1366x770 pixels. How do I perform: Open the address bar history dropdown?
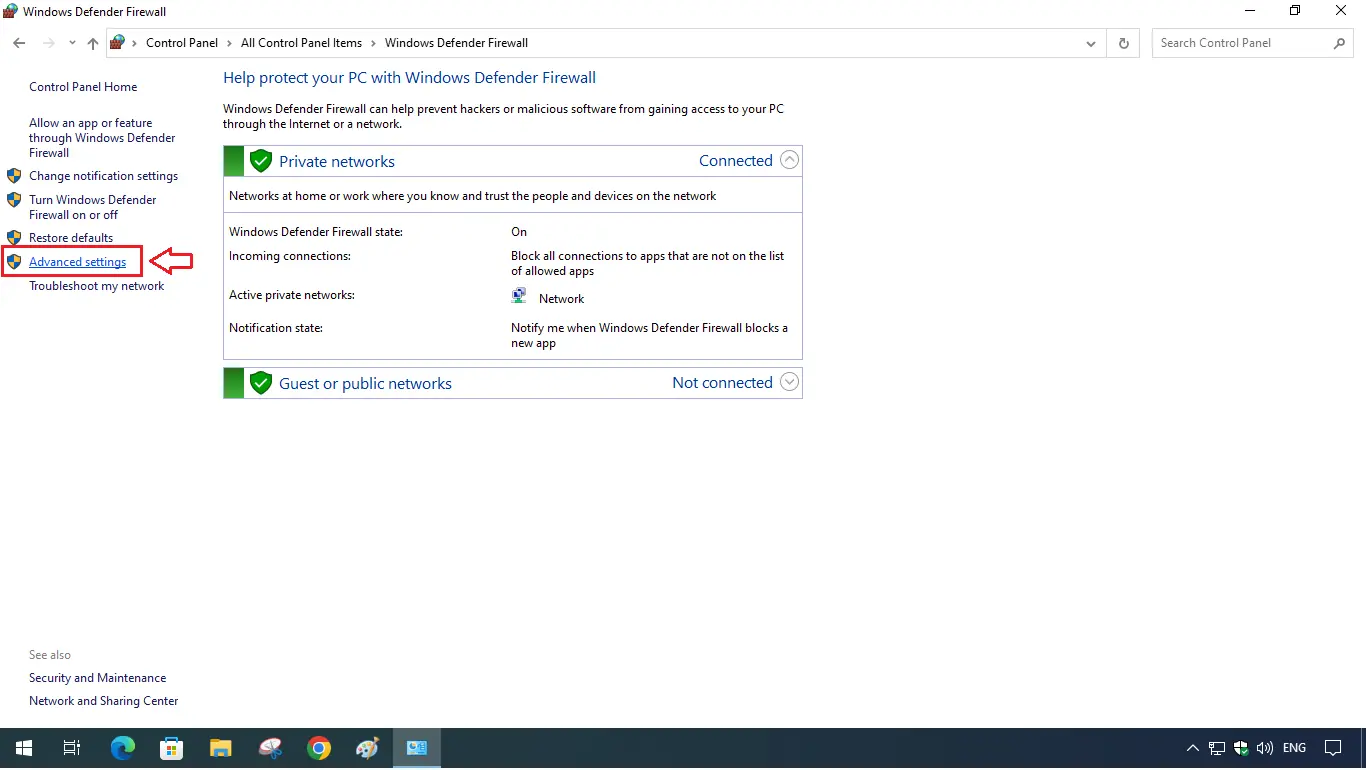1090,43
